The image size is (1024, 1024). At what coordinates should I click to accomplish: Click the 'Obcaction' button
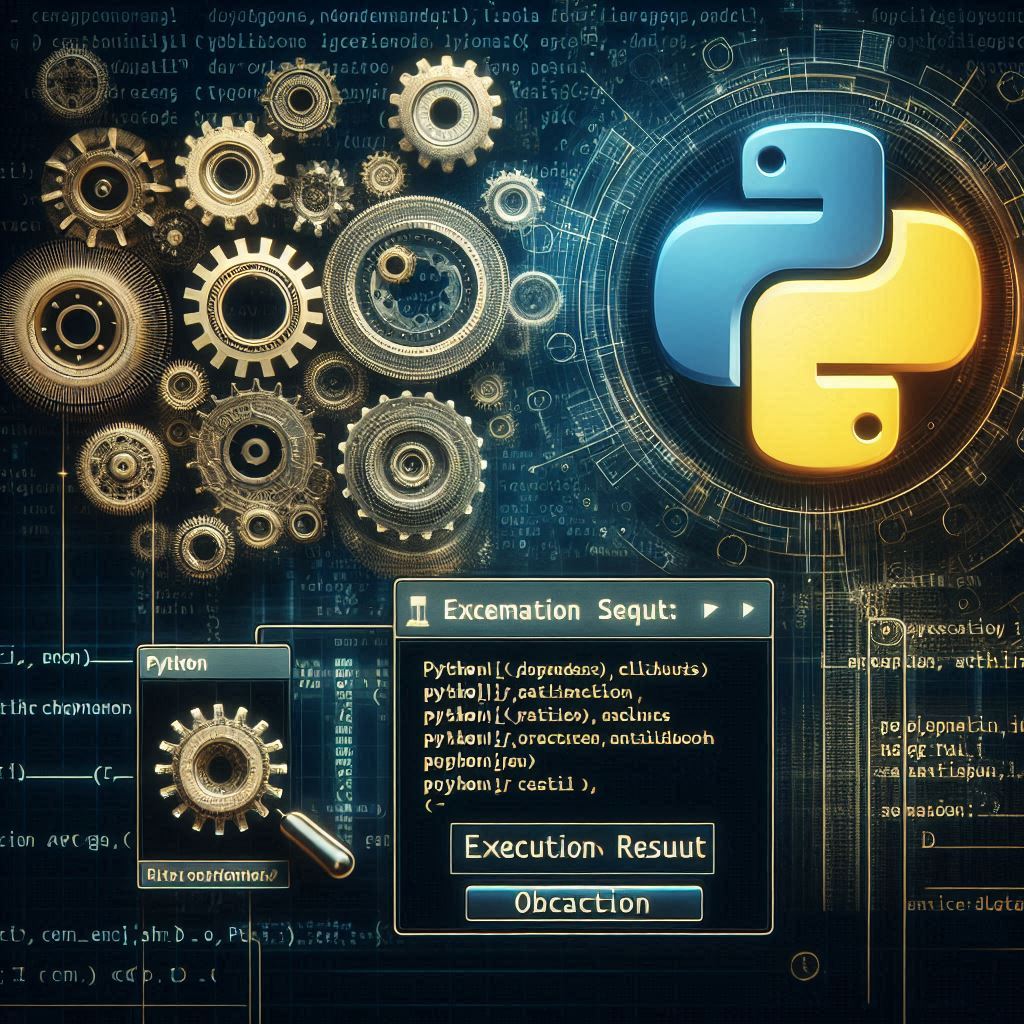pos(584,903)
